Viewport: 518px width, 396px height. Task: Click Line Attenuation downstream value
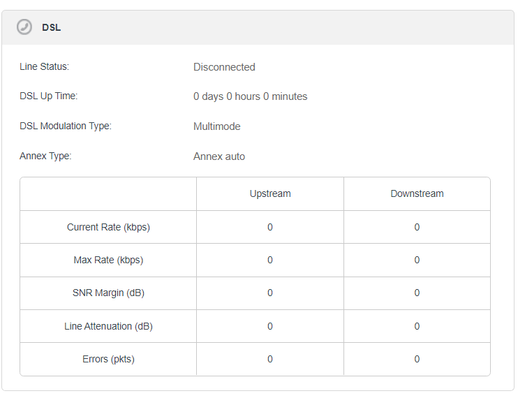pyautogui.click(x=417, y=326)
